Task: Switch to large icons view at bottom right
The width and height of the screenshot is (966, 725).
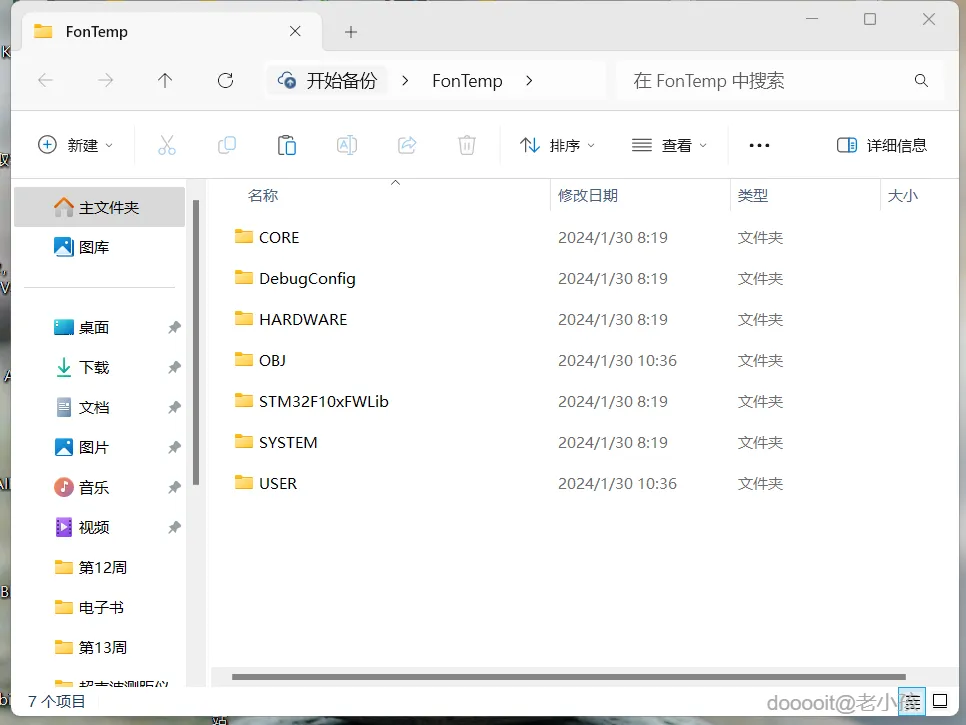Action: click(938, 701)
